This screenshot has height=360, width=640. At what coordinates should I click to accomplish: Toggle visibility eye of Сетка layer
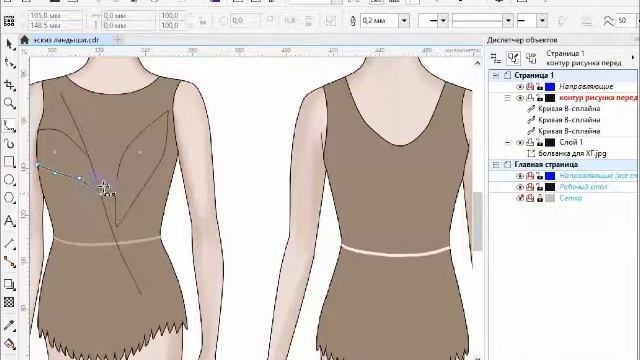(520, 198)
